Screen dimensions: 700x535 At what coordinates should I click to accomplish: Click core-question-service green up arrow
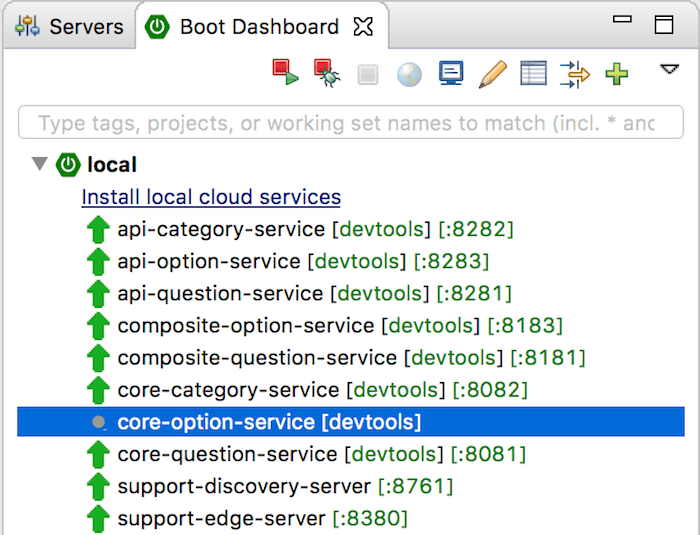[x=98, y=454]
